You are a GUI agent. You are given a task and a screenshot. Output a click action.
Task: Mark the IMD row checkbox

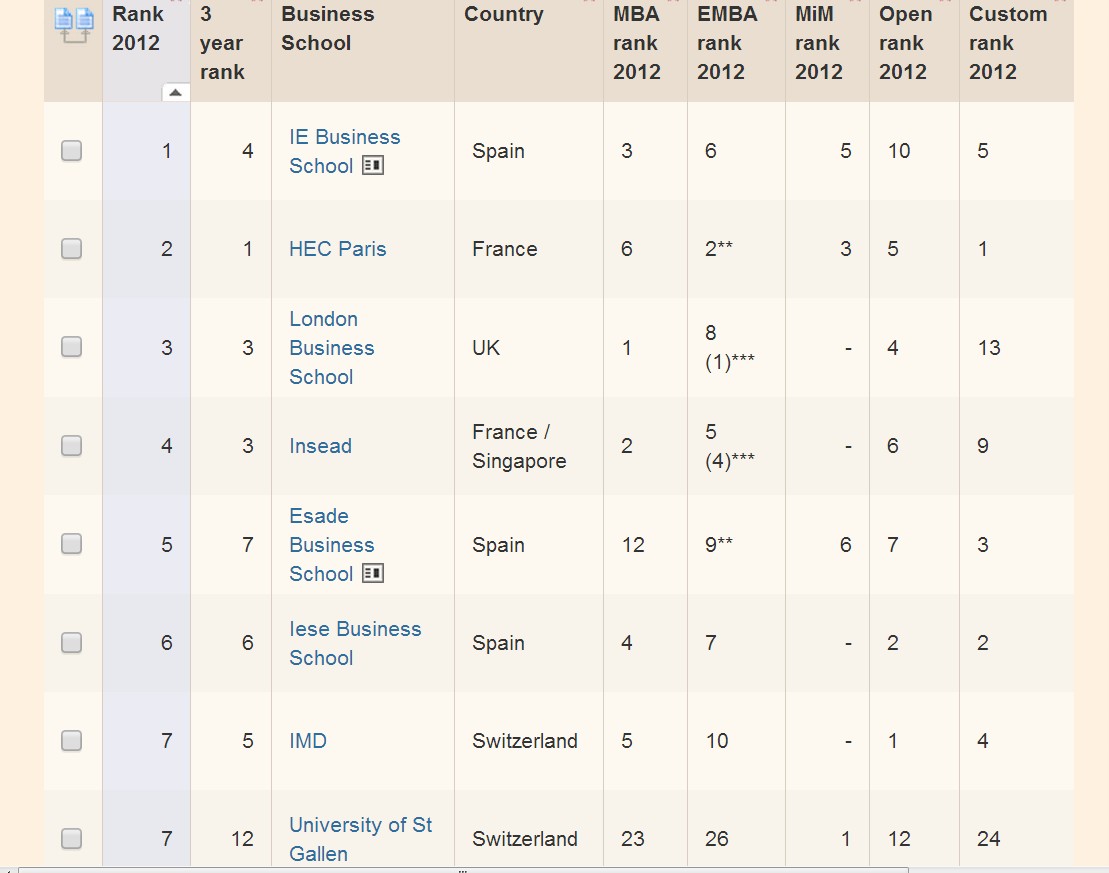pyautogui.click(x=71, y=741)
